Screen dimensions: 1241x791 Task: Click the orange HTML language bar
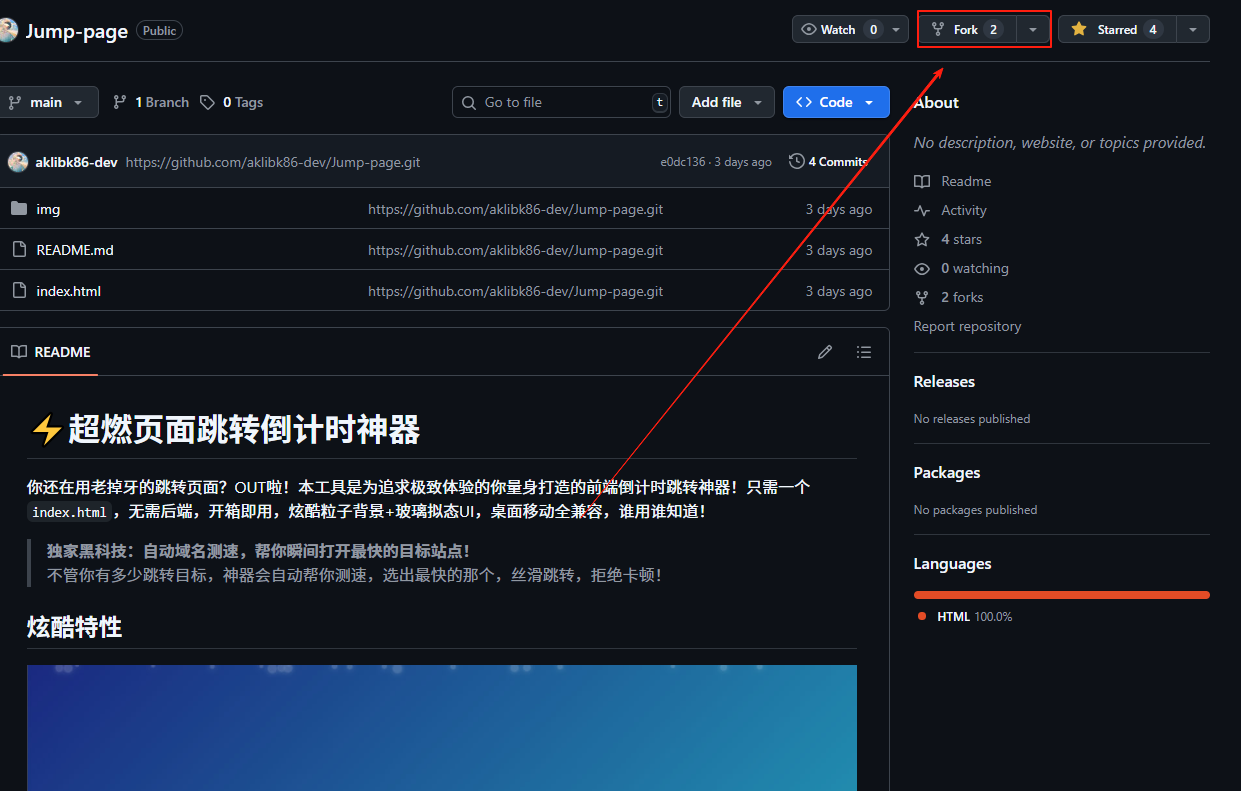coord(1061,595)
